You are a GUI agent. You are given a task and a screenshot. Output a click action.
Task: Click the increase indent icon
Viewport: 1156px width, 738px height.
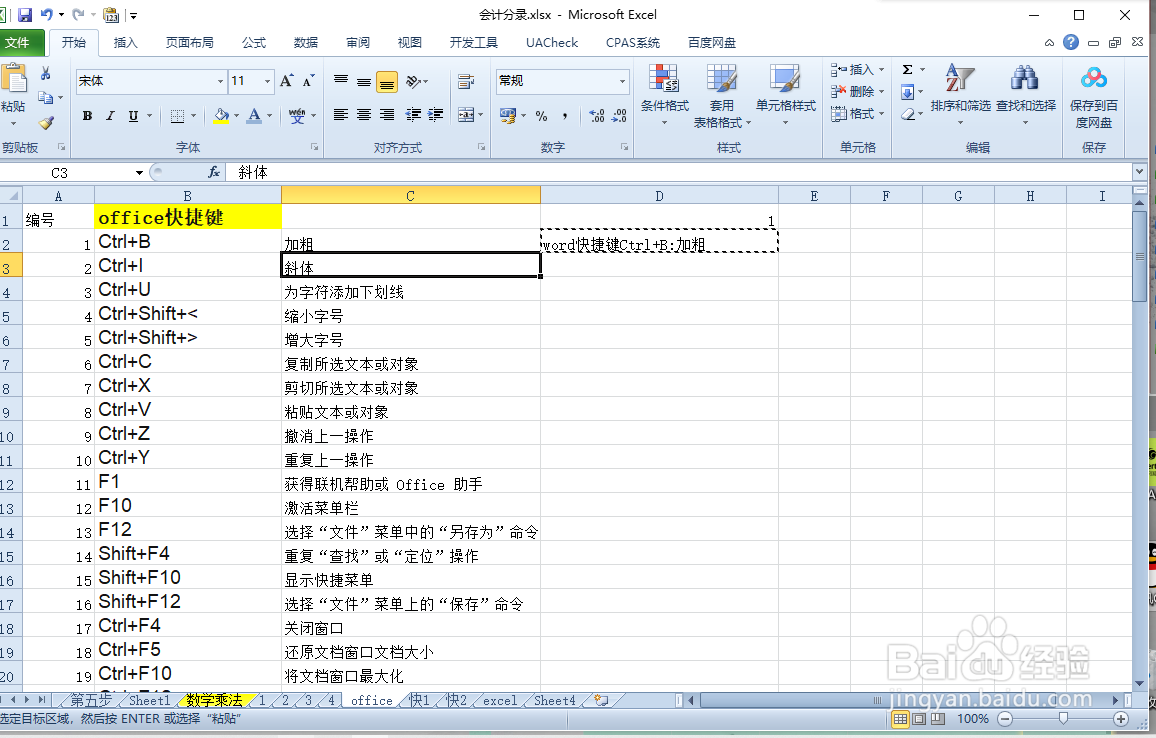(x=436, y=115)
